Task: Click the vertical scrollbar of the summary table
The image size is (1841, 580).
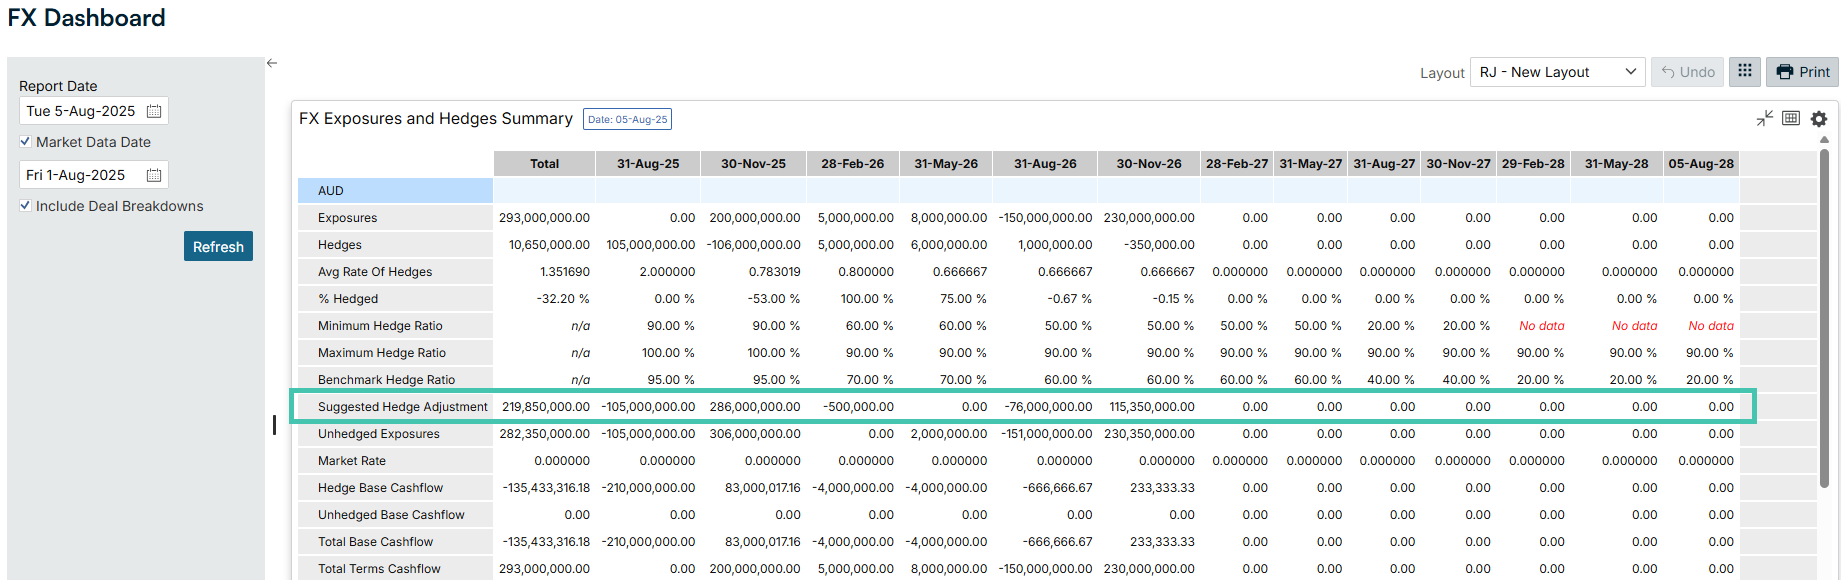Action: pos(1824,318)
